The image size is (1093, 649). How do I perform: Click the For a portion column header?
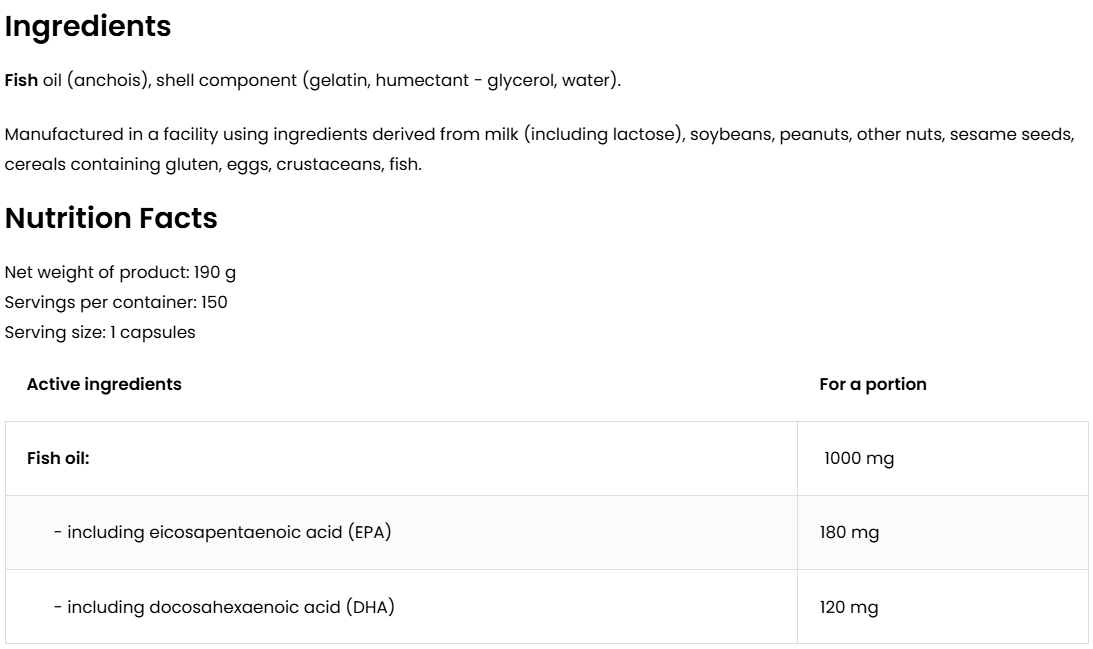tap(872, 384)
